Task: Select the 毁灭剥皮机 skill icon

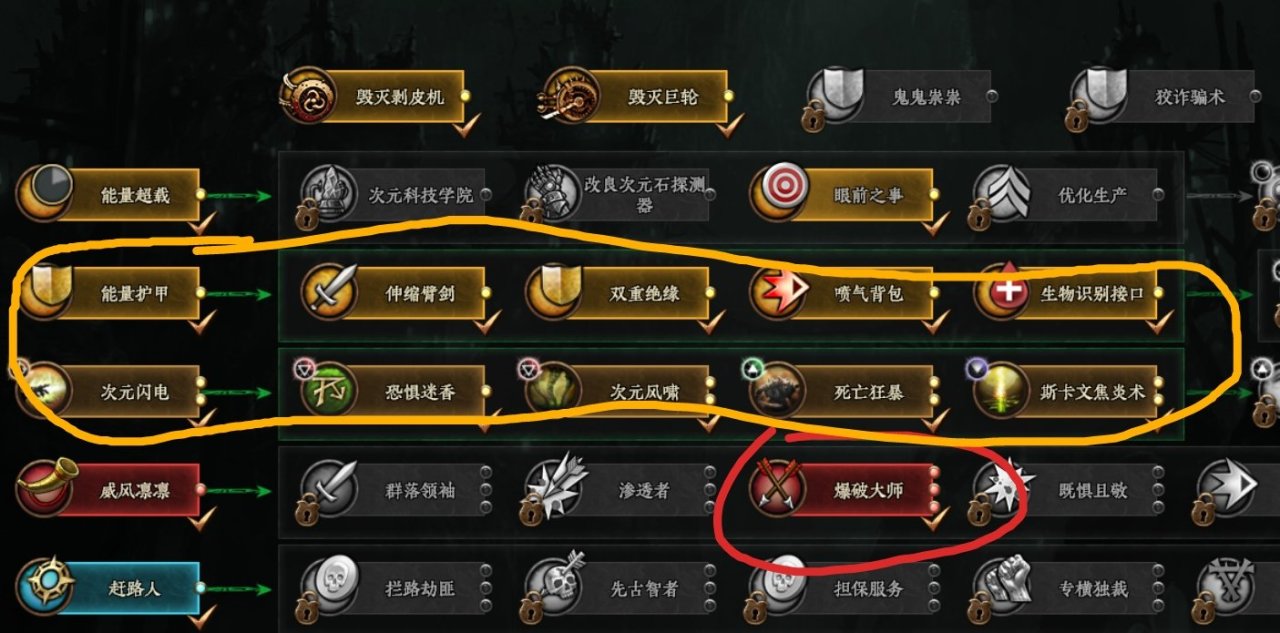Action: pyautogui.click(x=307, y=97)
